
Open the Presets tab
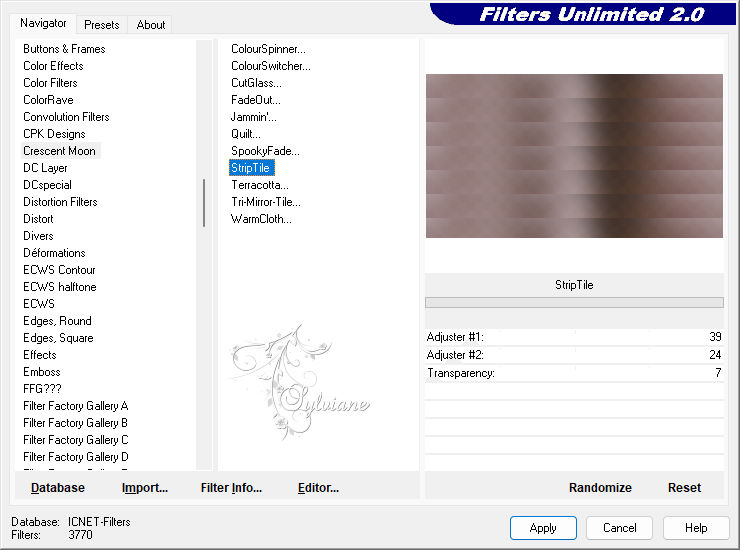coord(101,25)
